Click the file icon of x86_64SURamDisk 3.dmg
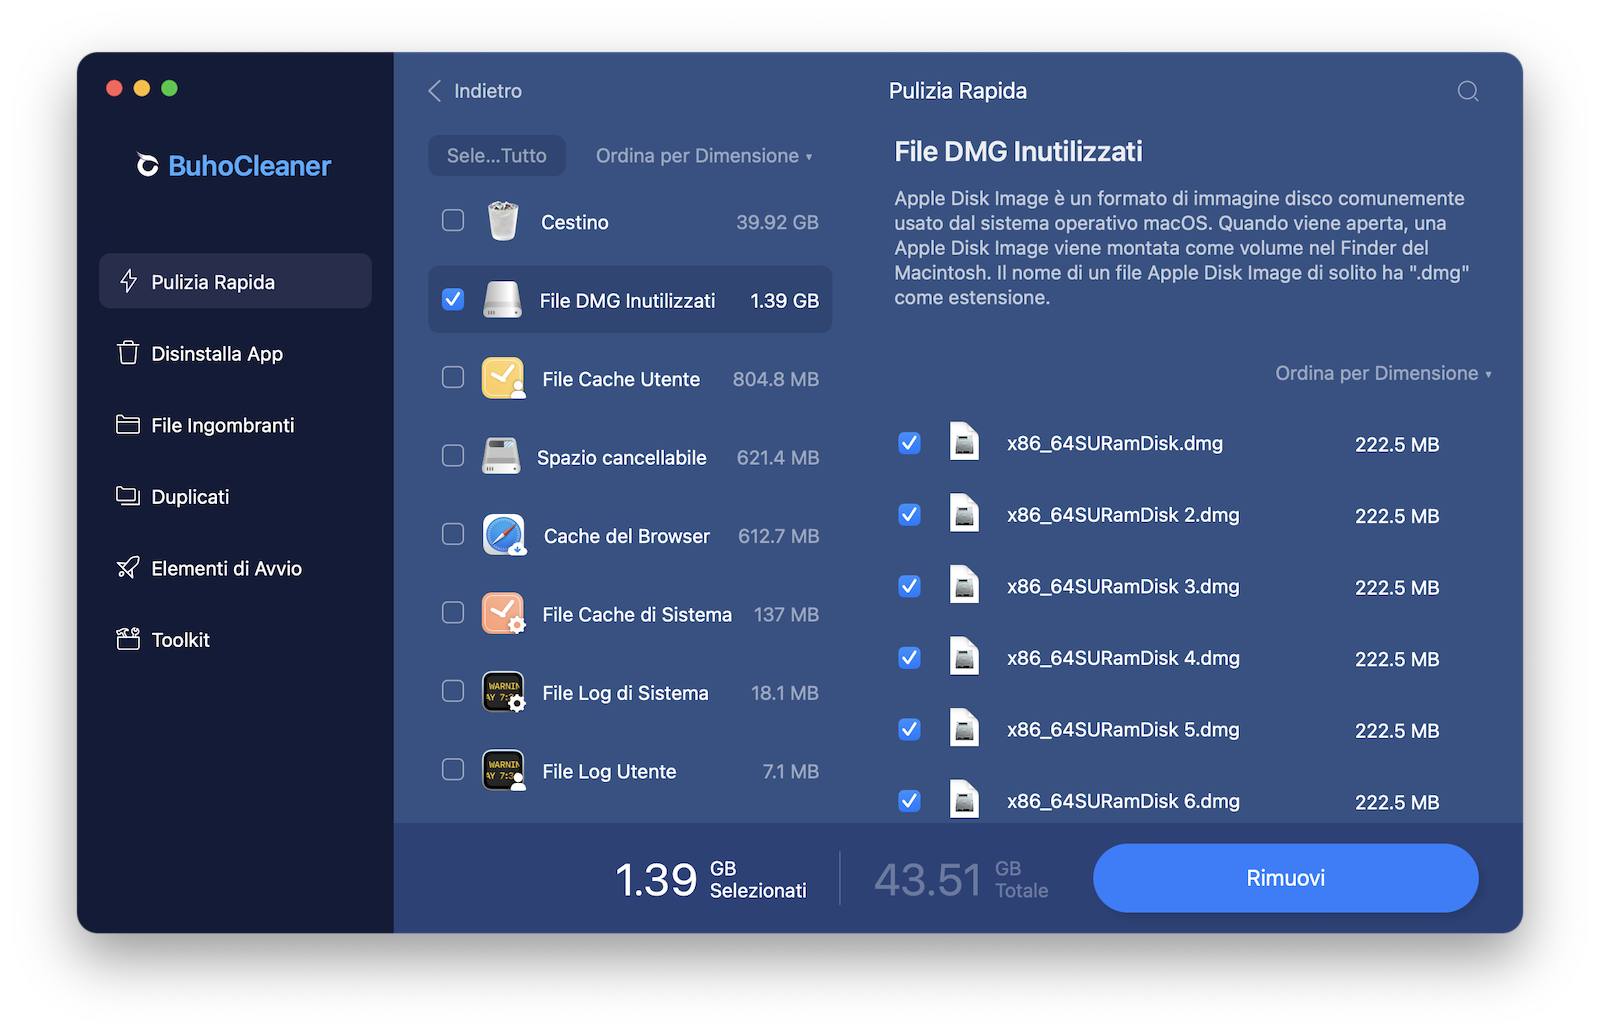 coord(964,585)
